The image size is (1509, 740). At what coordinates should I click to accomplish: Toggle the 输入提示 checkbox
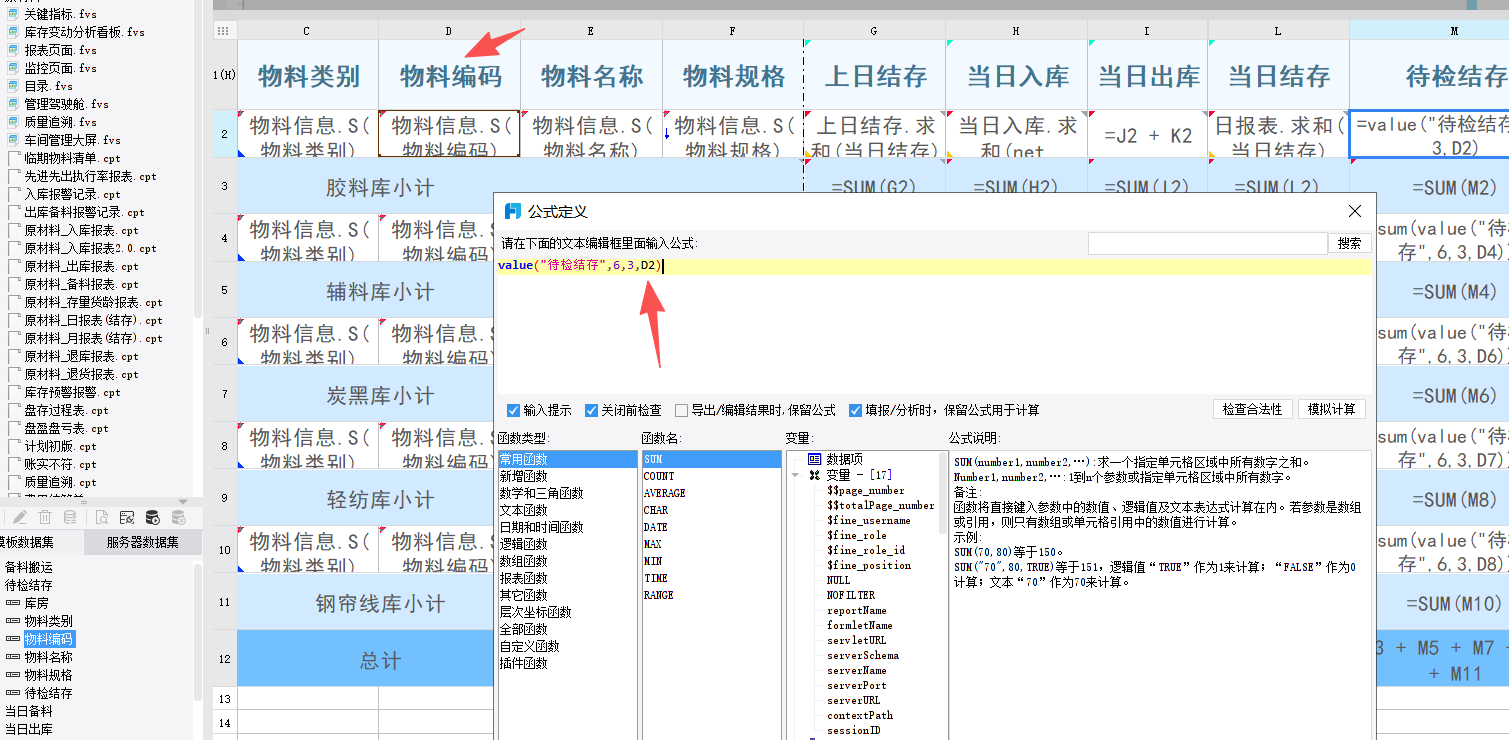click(x=514, y=410)
